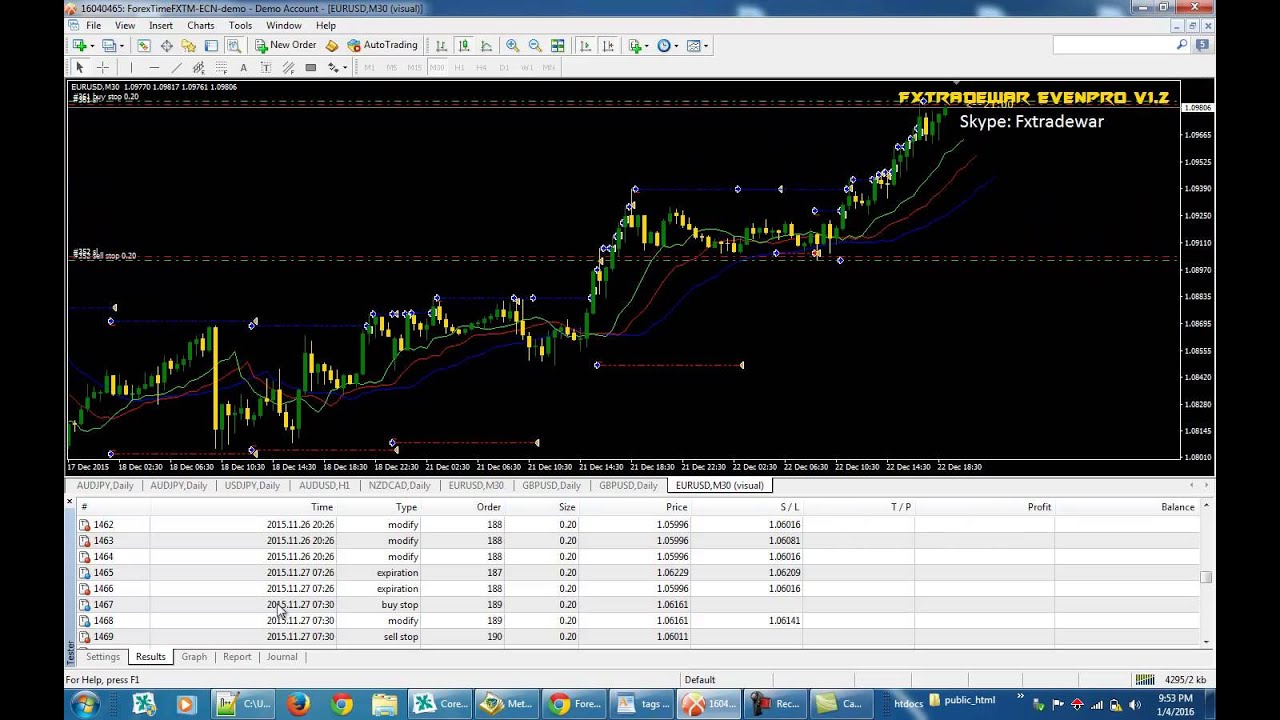Select the Equidistant Channel tool

[198, 68]
